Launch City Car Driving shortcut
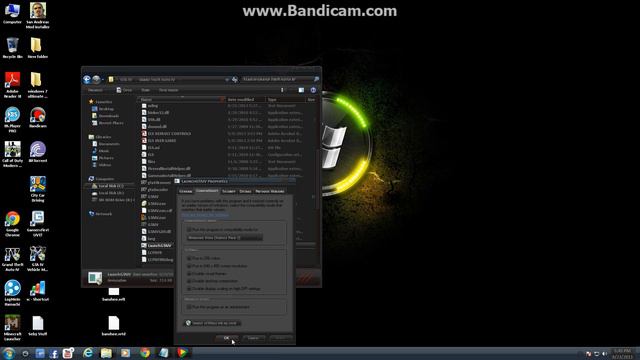The height and width of the screenshot is (360, 640). pyautogui.click(x=37, y=189)
